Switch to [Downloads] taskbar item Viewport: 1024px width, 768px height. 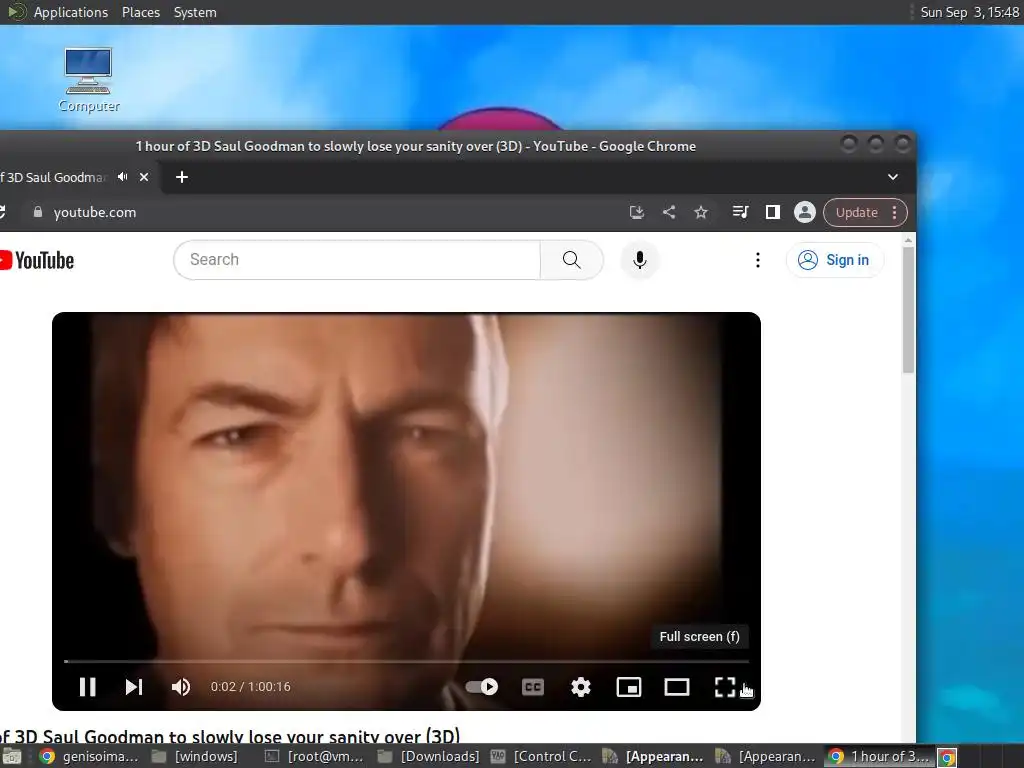pos(430,756)
